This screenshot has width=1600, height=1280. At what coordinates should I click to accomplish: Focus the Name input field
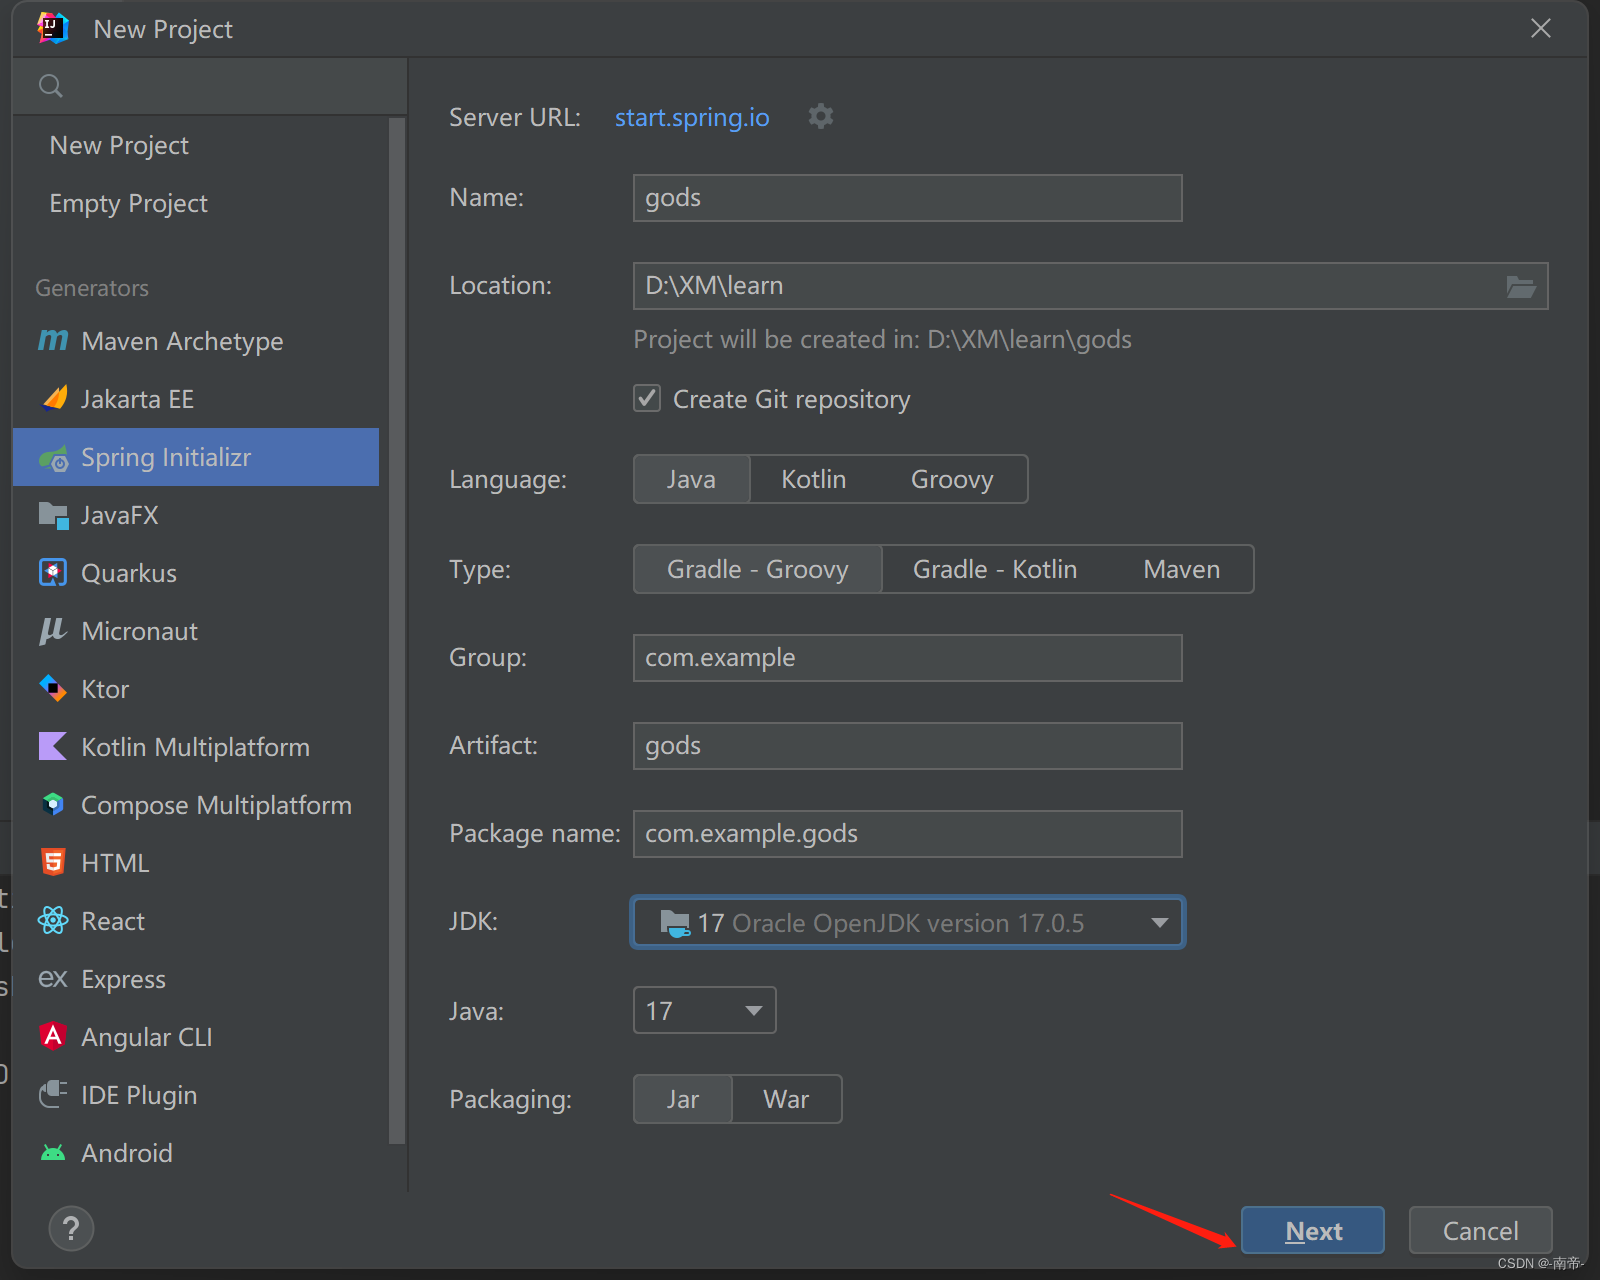click(908, 198)
